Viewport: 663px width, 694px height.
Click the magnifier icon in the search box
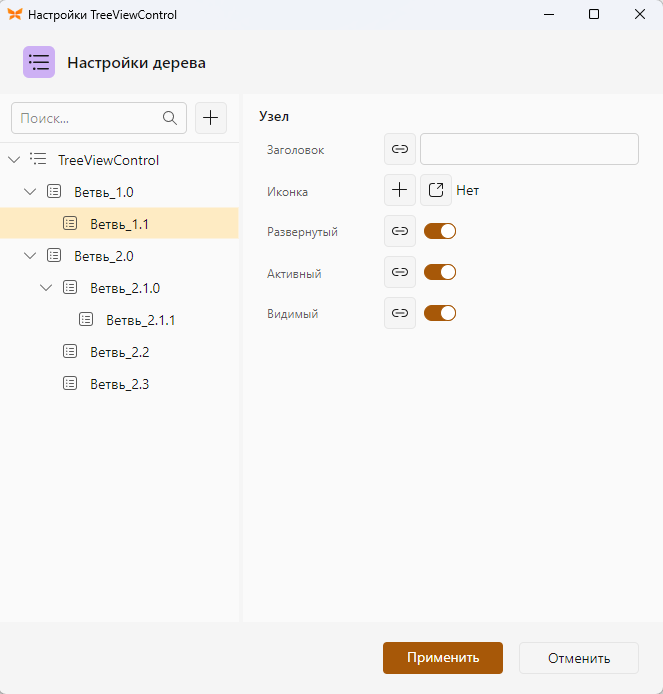(170, 118)
